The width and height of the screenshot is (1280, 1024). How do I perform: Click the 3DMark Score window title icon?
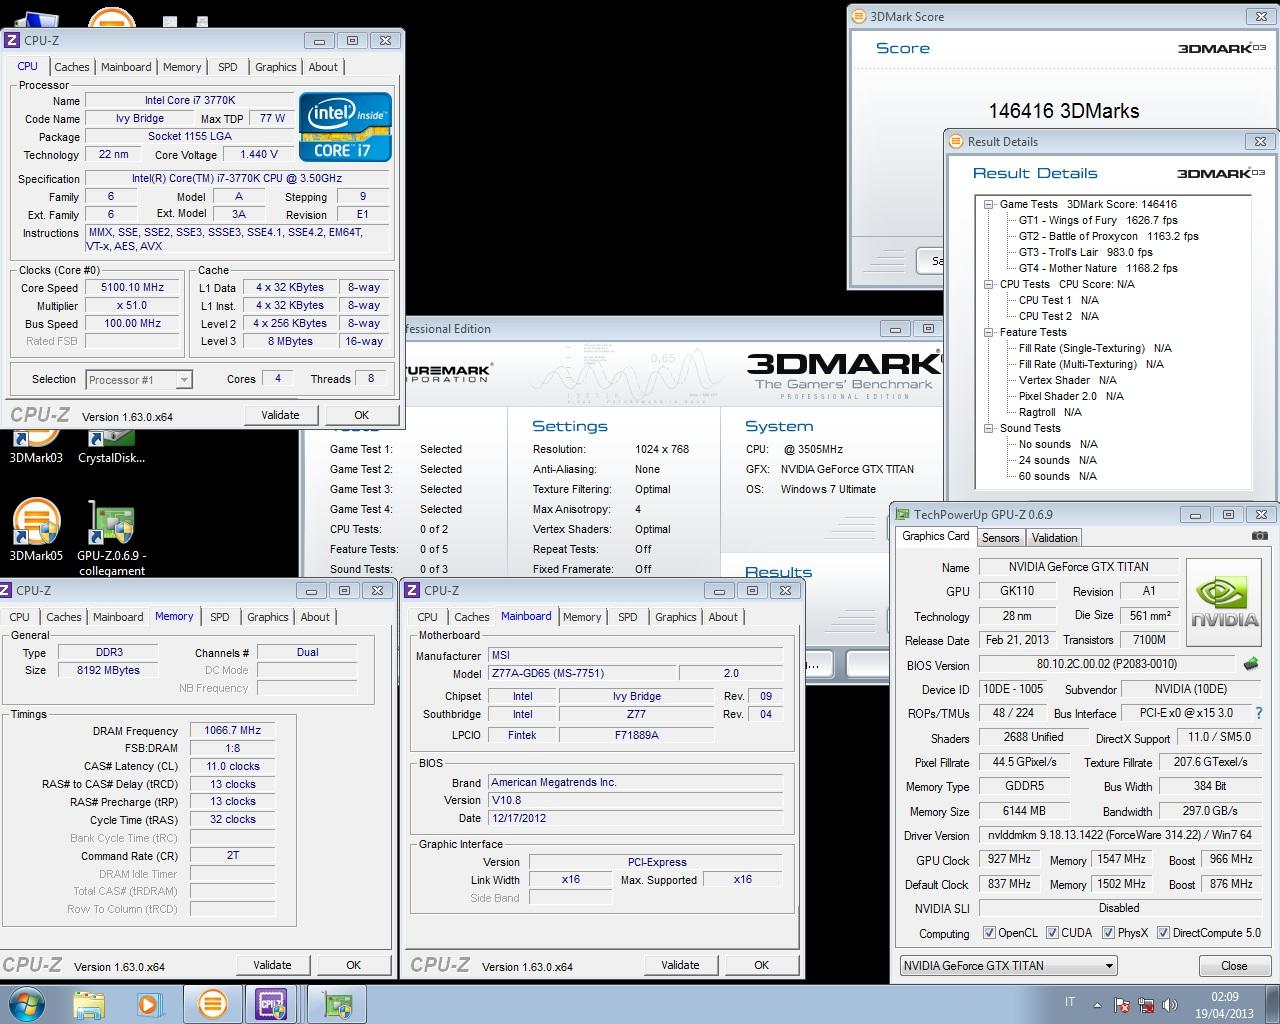(x=858, y=16)
